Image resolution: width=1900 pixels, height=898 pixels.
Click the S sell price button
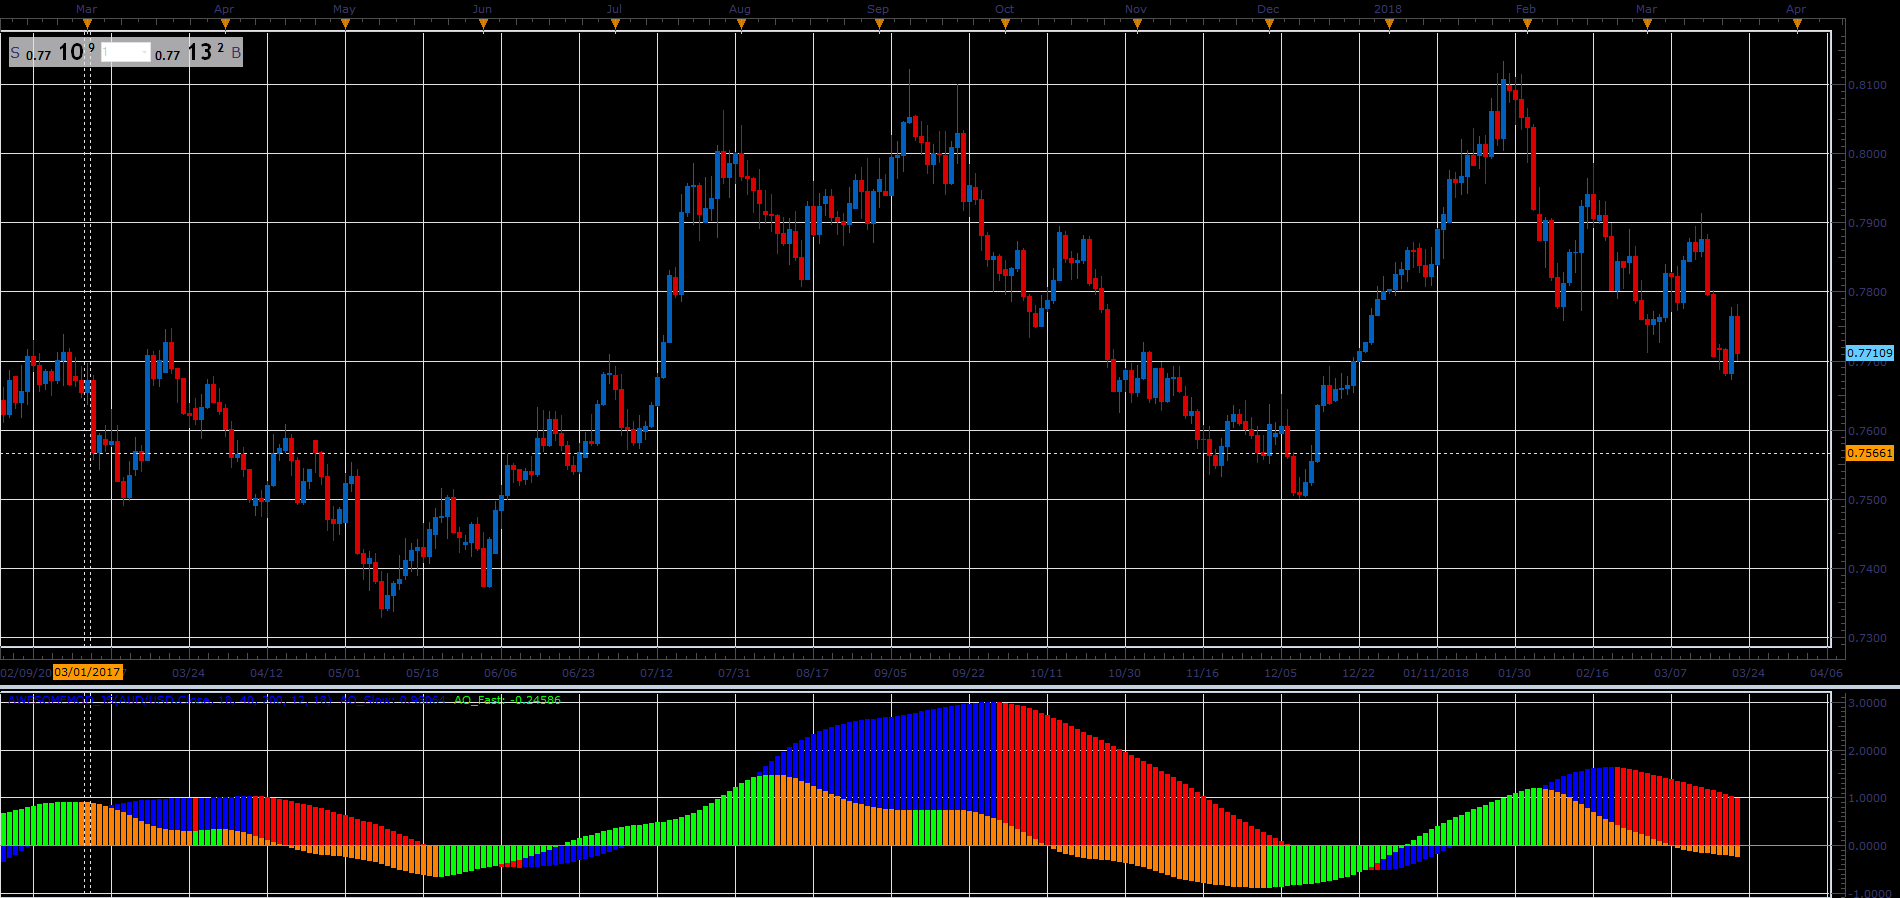pos(53,52)
